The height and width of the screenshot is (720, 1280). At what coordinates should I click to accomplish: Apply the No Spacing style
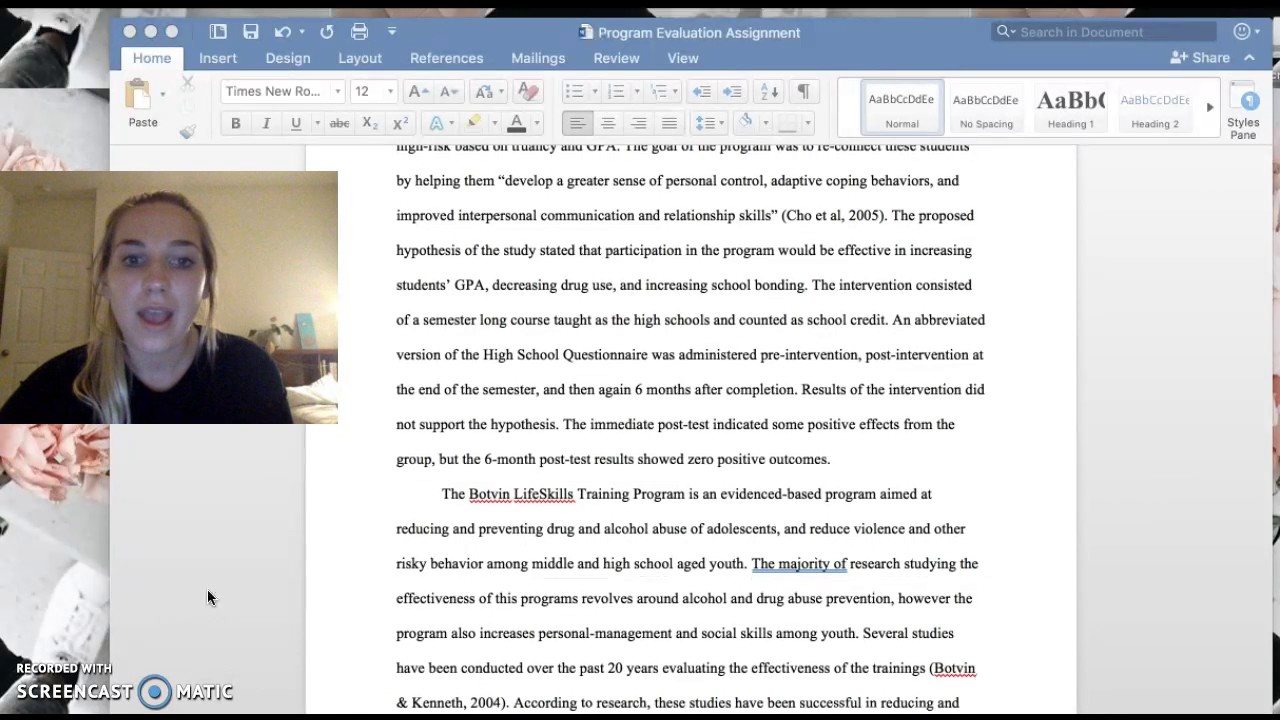tap(986, 108)
